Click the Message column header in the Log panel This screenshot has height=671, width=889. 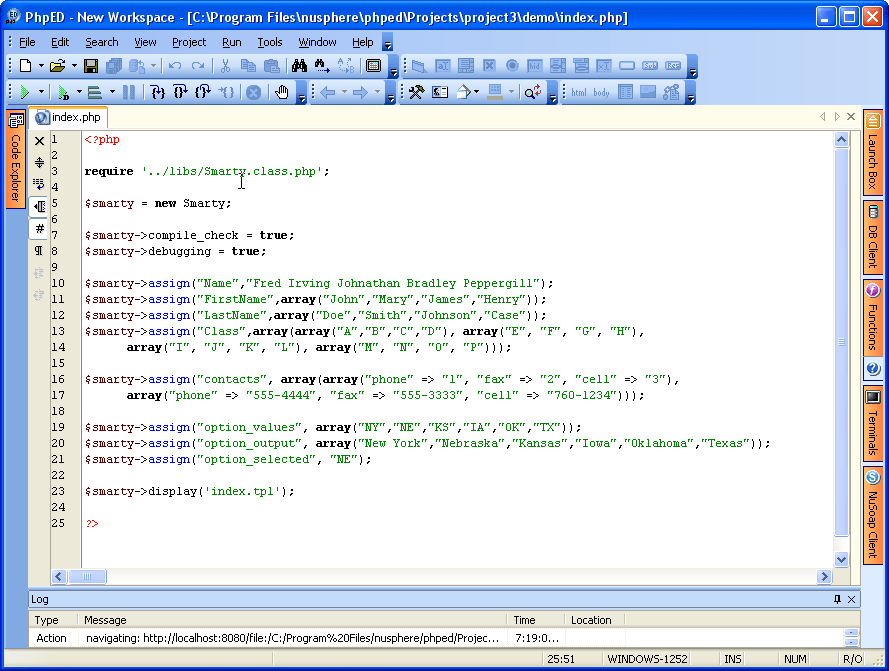(105, 619)
